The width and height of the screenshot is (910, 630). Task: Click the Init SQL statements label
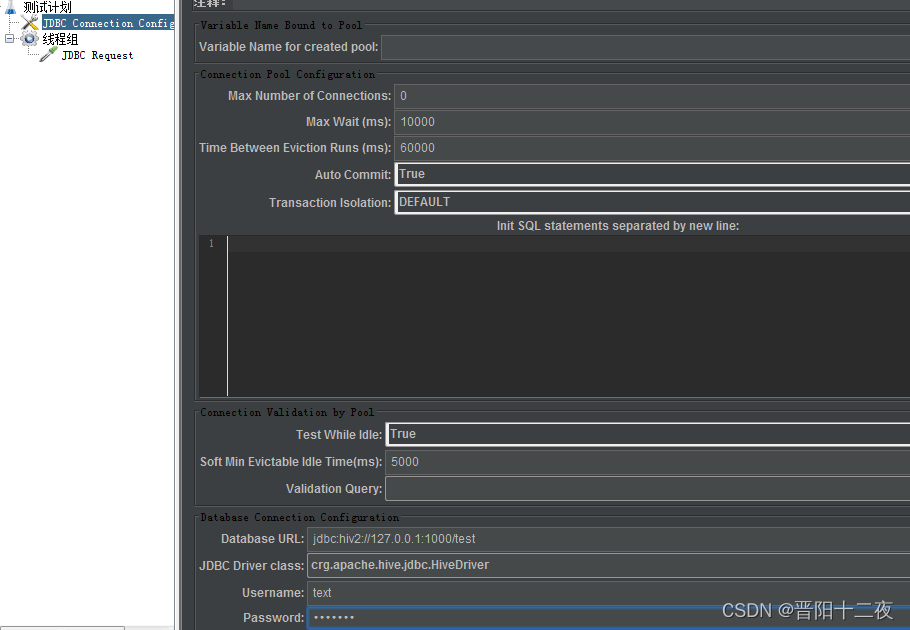click(x=618, y=226)
